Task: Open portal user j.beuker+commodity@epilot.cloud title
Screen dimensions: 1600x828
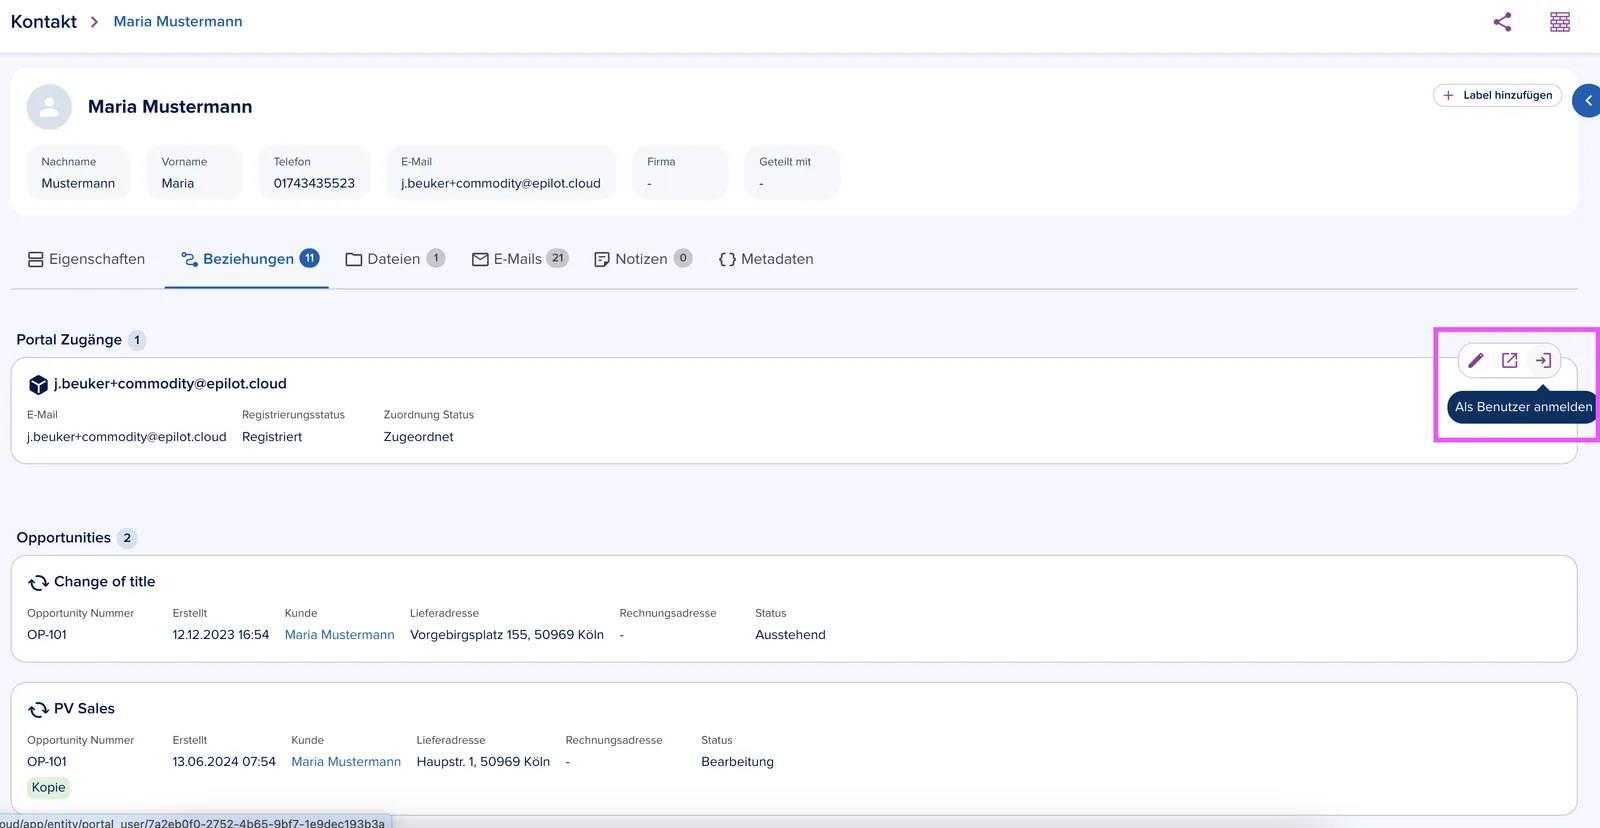Action: pos(170,384)
